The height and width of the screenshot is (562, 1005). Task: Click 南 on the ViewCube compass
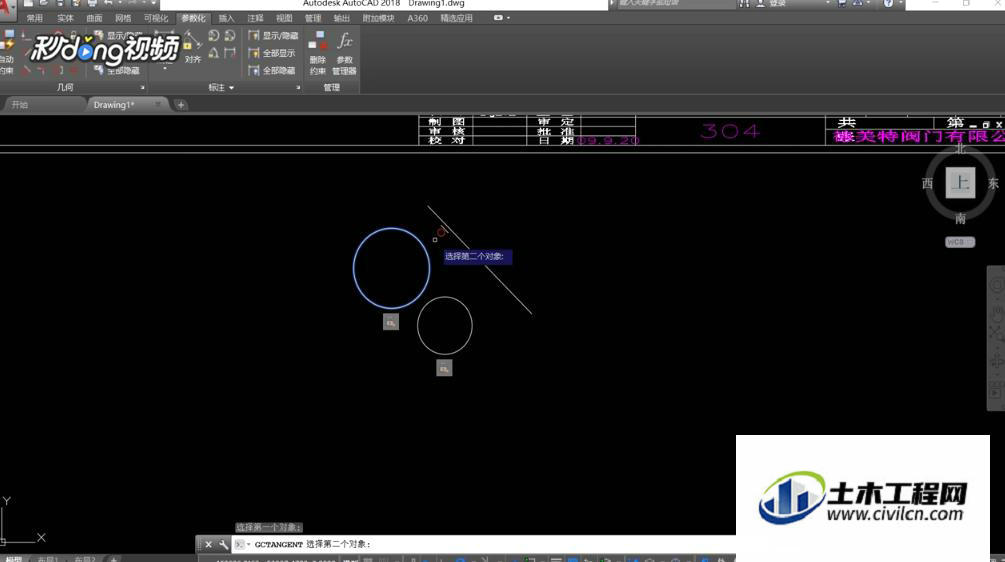tap(960, 219)
